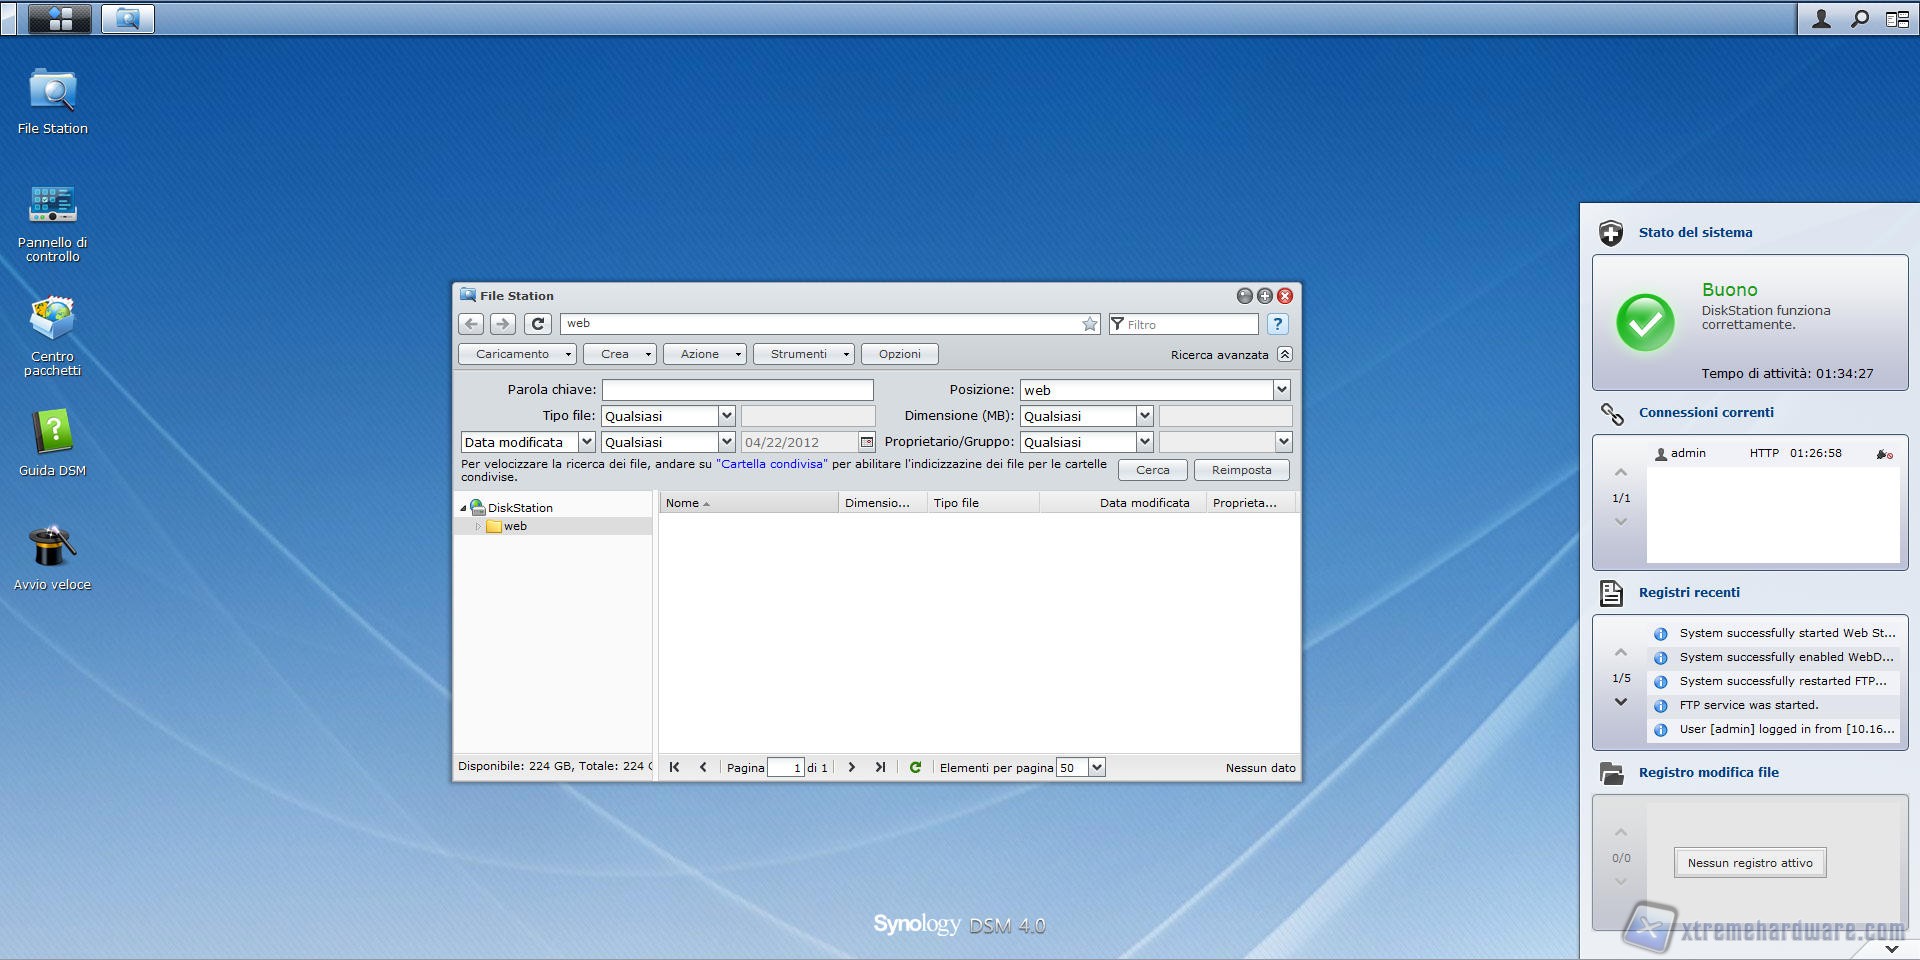Open the Strumenti menu

[x=803, y=354]
